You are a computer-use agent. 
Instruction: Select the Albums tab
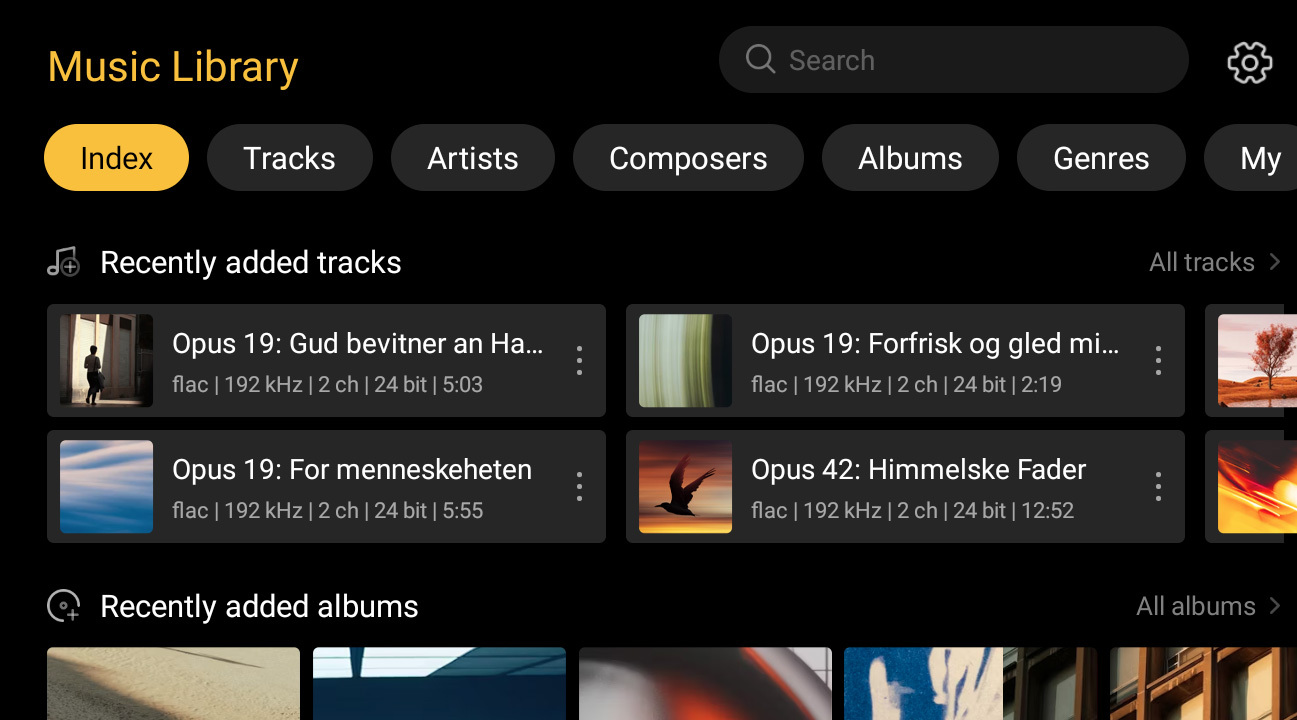(910, 158)
